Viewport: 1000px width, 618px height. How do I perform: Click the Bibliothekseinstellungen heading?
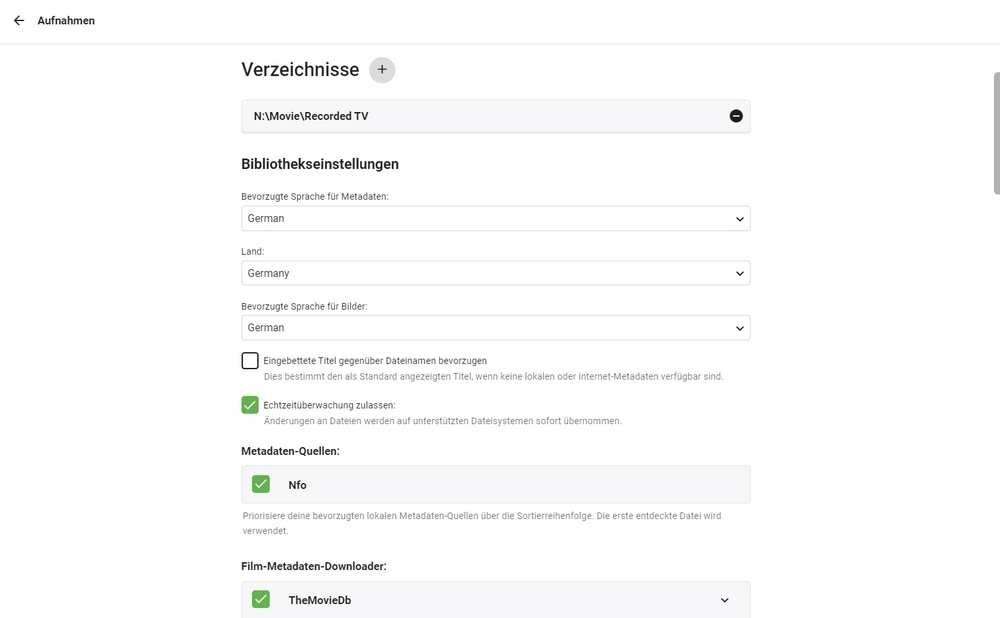click(x=320, y=164)
